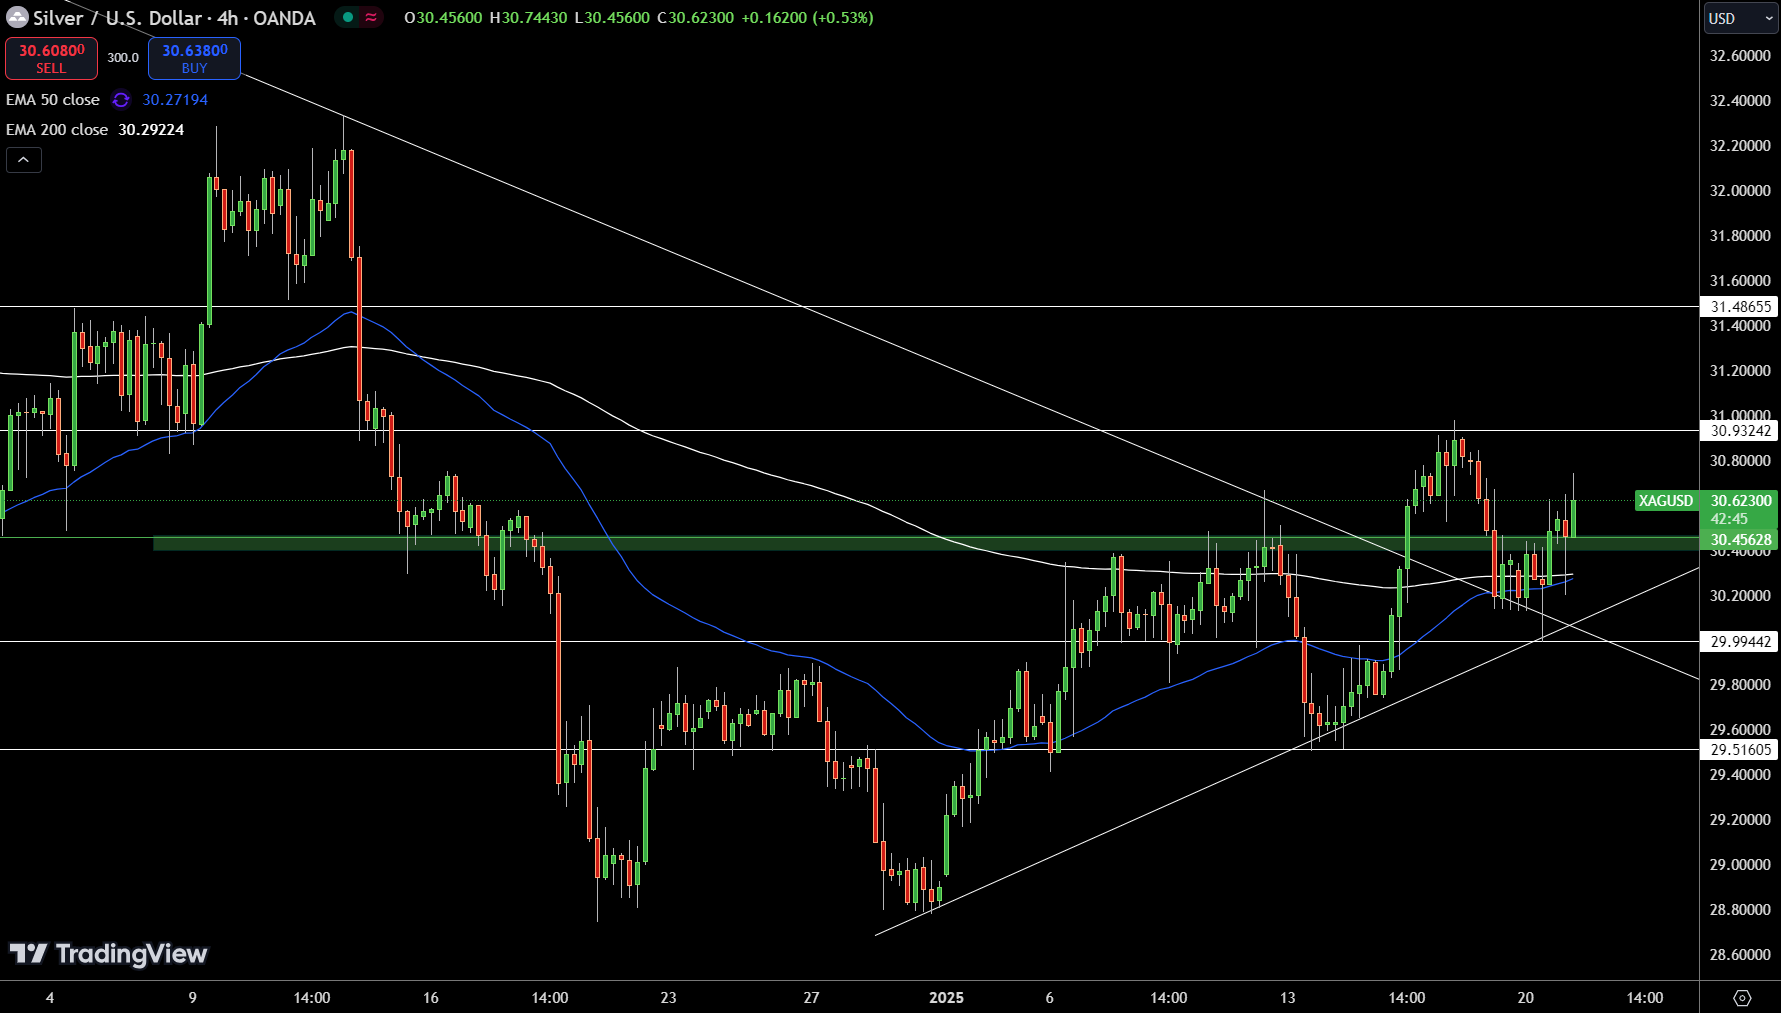Screen dimensions: 1781x1013
Task: Click the Silver symbol logo icon
Action: pyautogui.click(x=17, y=18)
